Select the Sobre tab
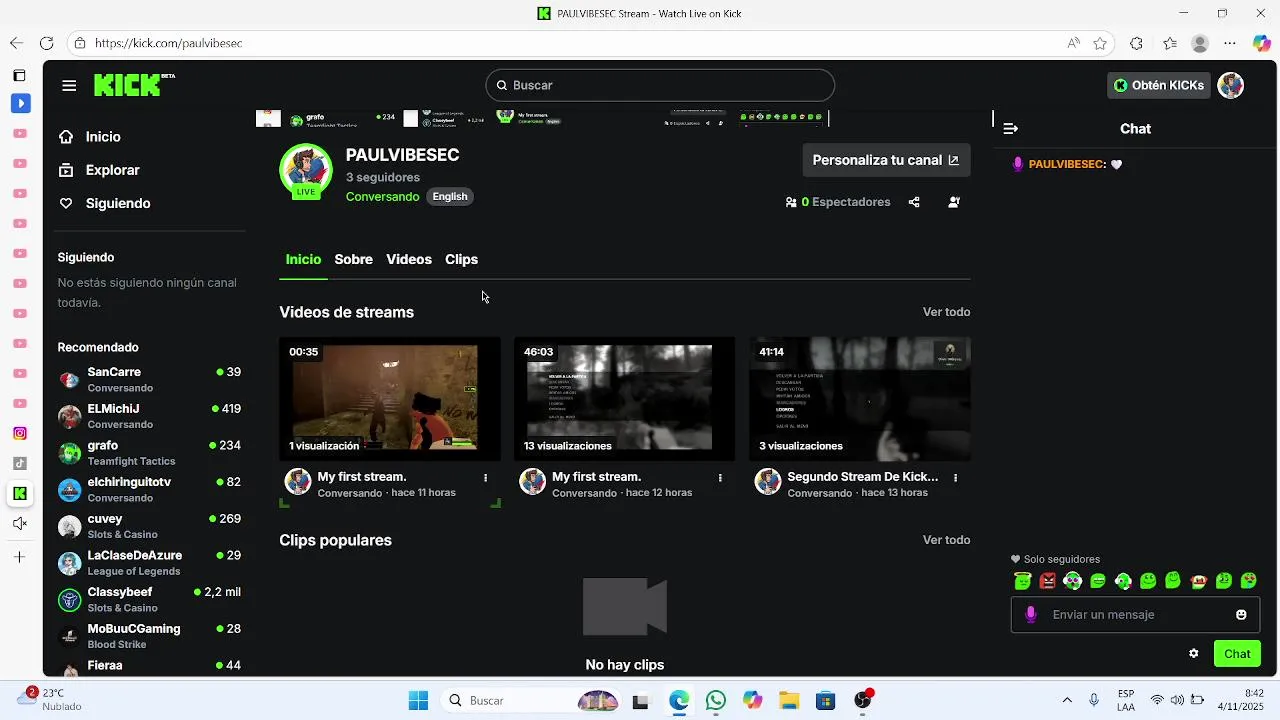The image size is (1280, 720). click(353, 259)
